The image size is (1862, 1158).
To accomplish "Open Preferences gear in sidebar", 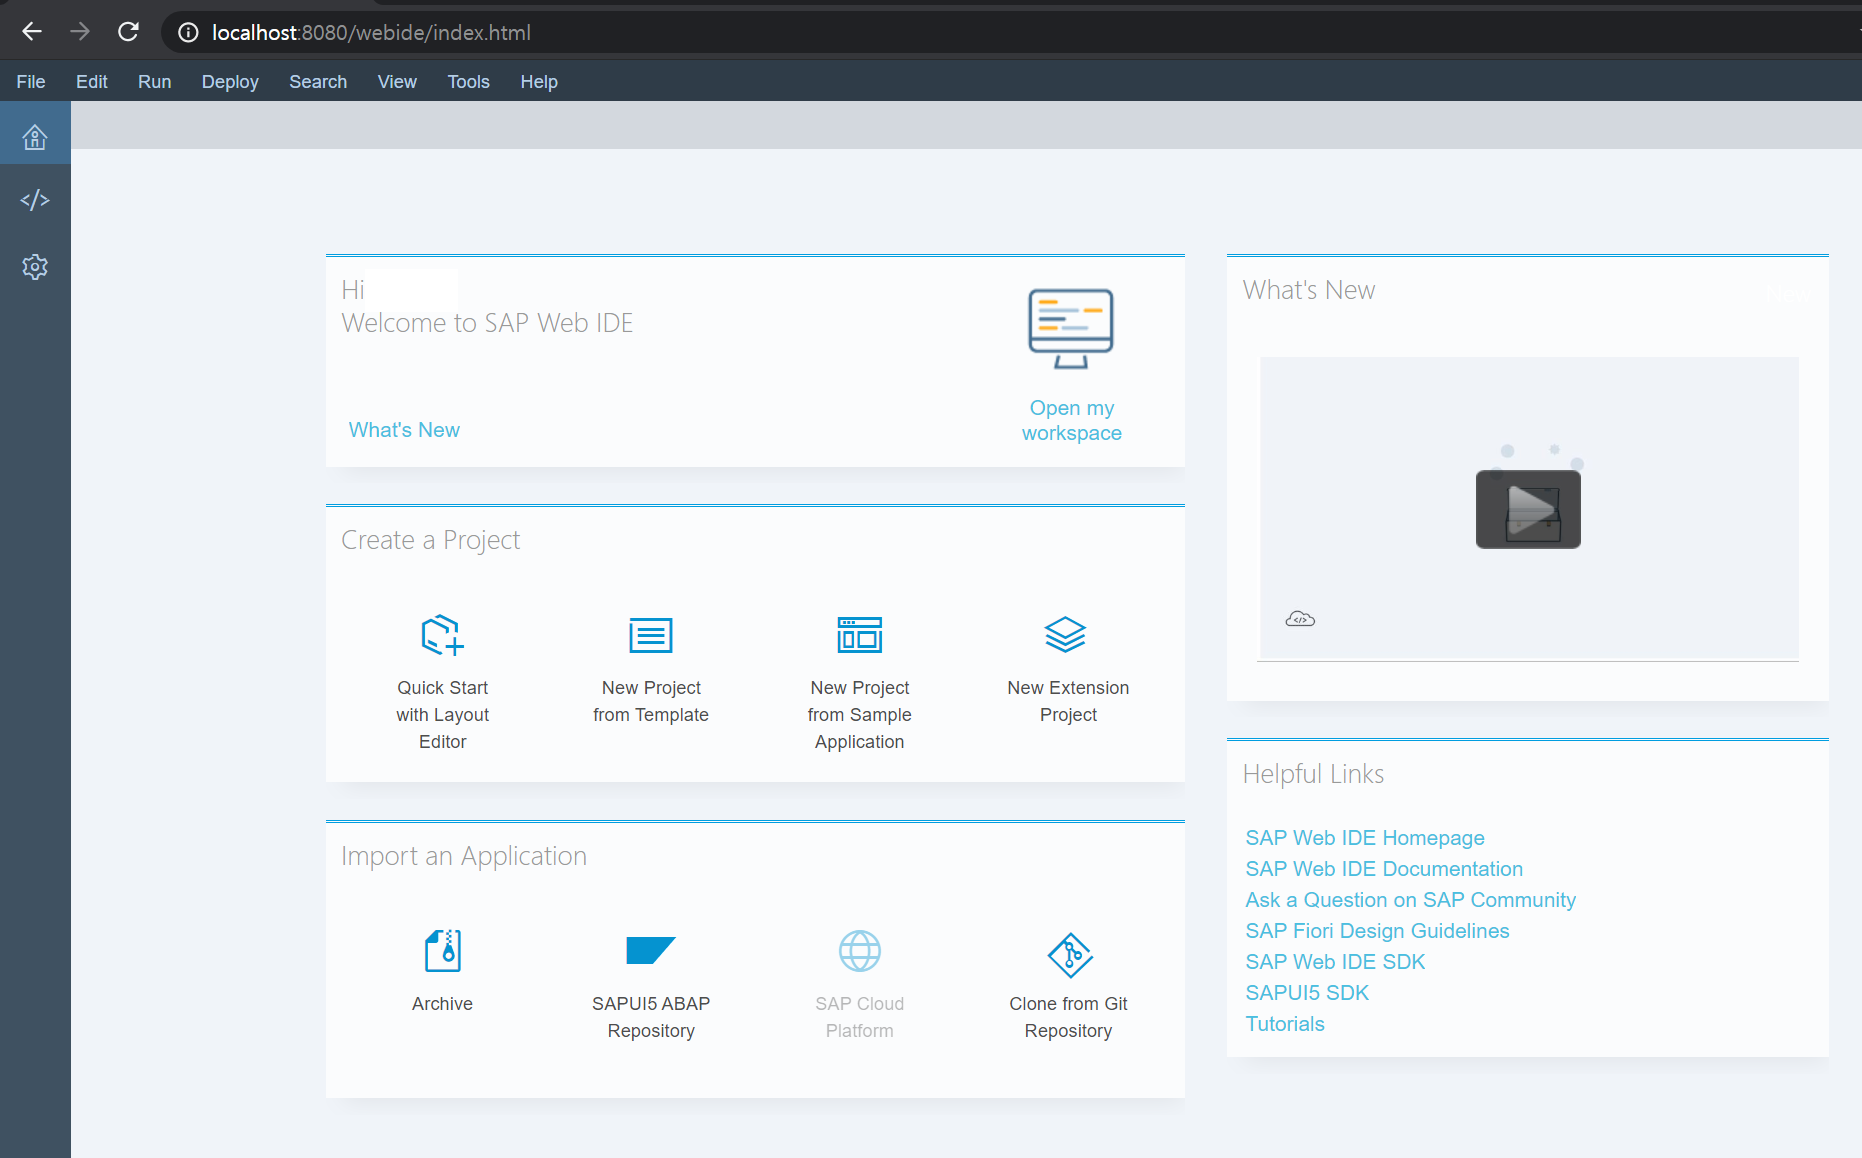I will [35, 267].
